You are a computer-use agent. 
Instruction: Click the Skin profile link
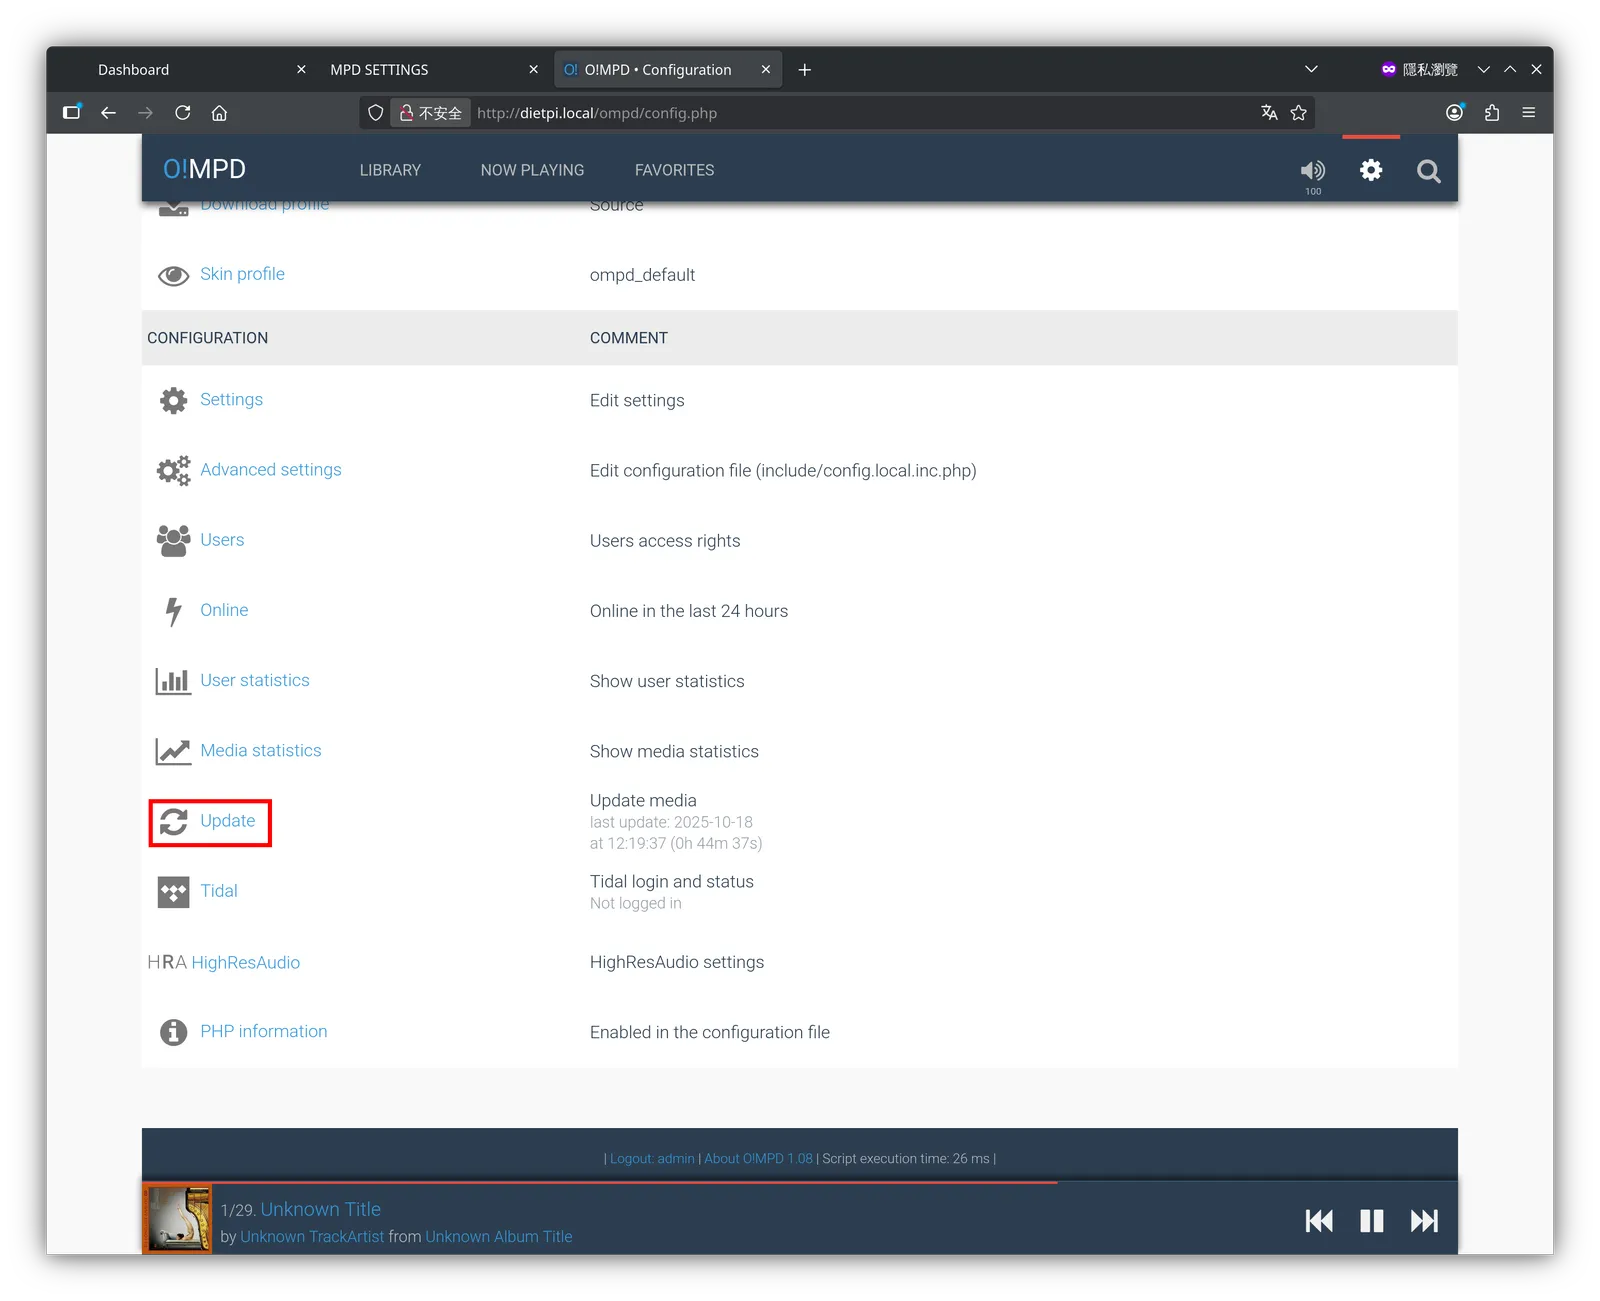point(242,274)
